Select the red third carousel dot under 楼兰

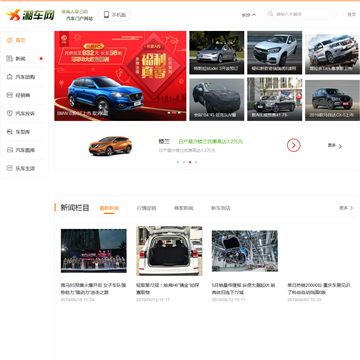pos(190,162)
